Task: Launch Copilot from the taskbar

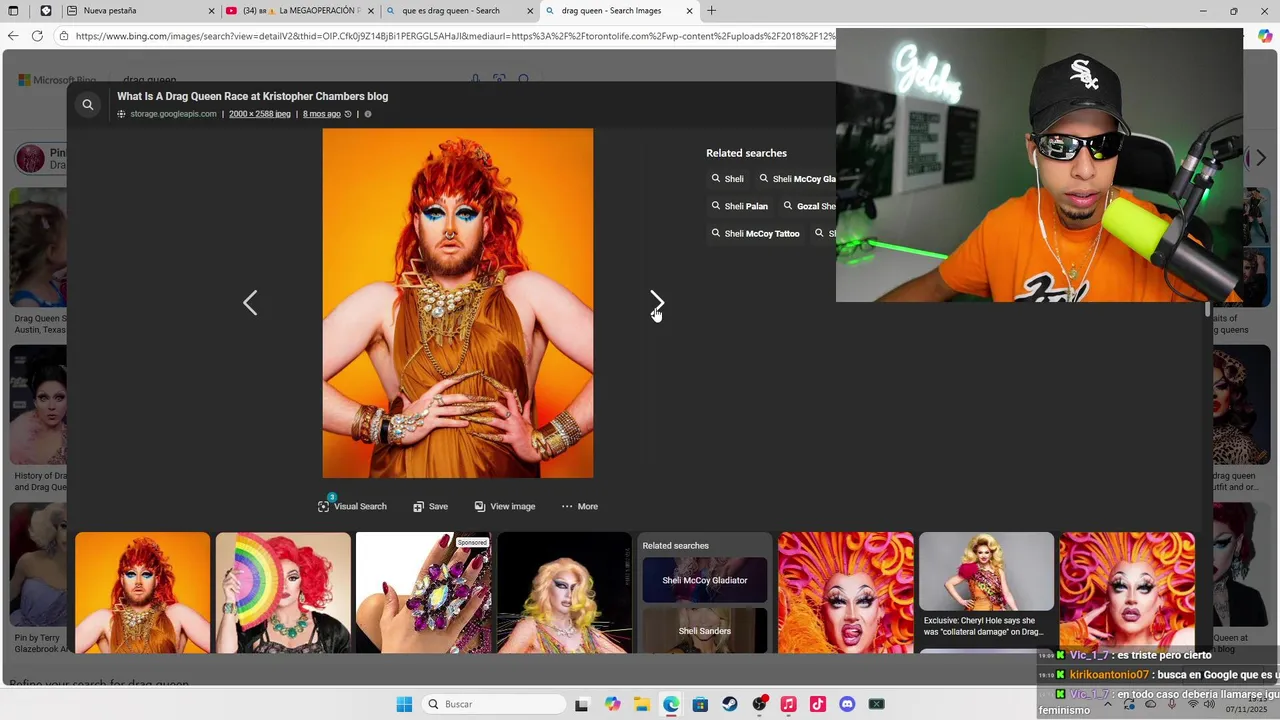Action: pos(612,704)
